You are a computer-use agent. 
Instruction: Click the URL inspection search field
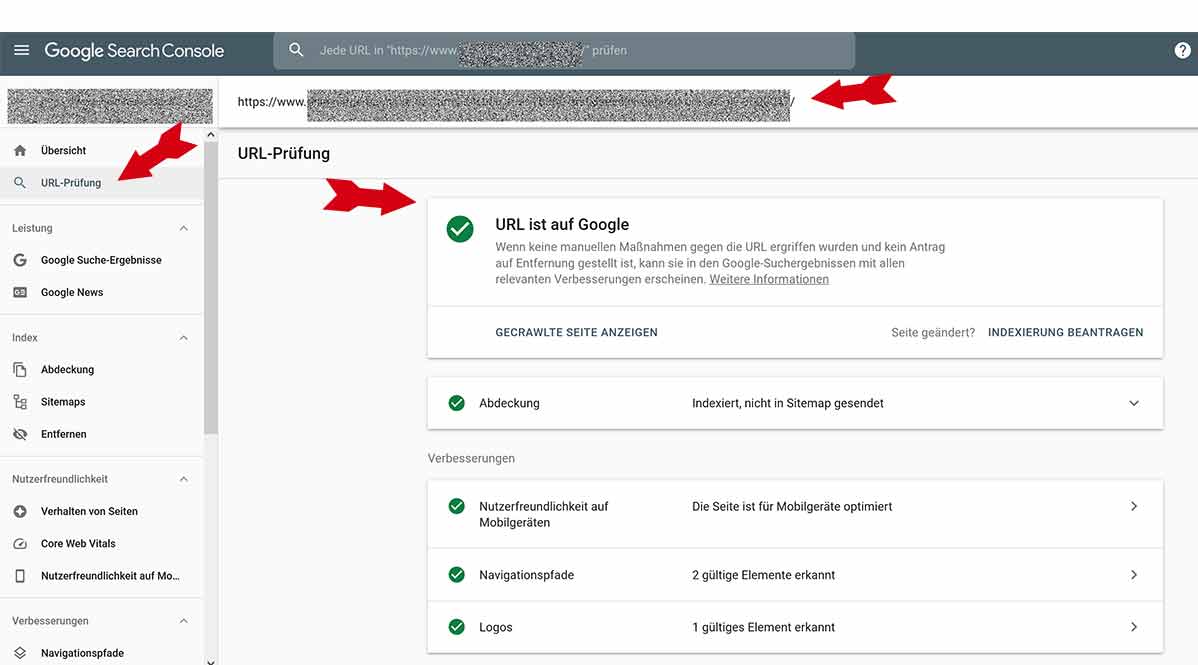564,50
